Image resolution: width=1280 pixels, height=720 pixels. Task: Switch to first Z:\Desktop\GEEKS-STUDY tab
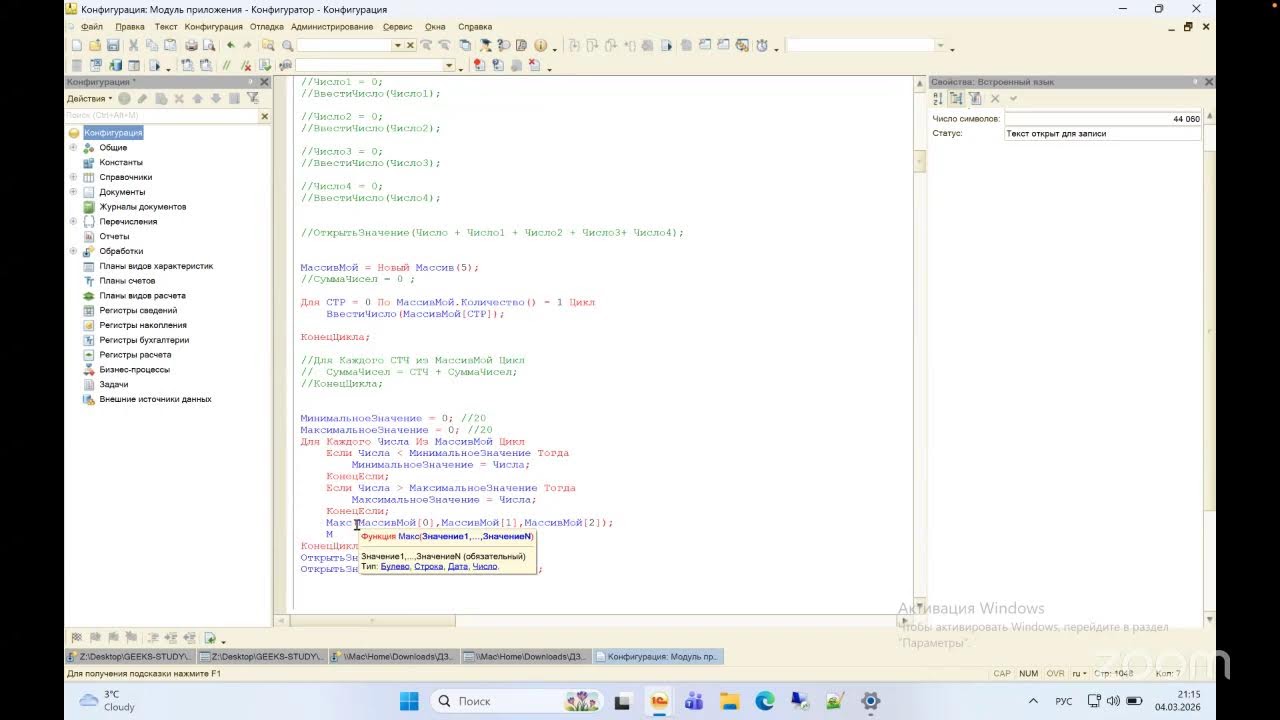130,657
